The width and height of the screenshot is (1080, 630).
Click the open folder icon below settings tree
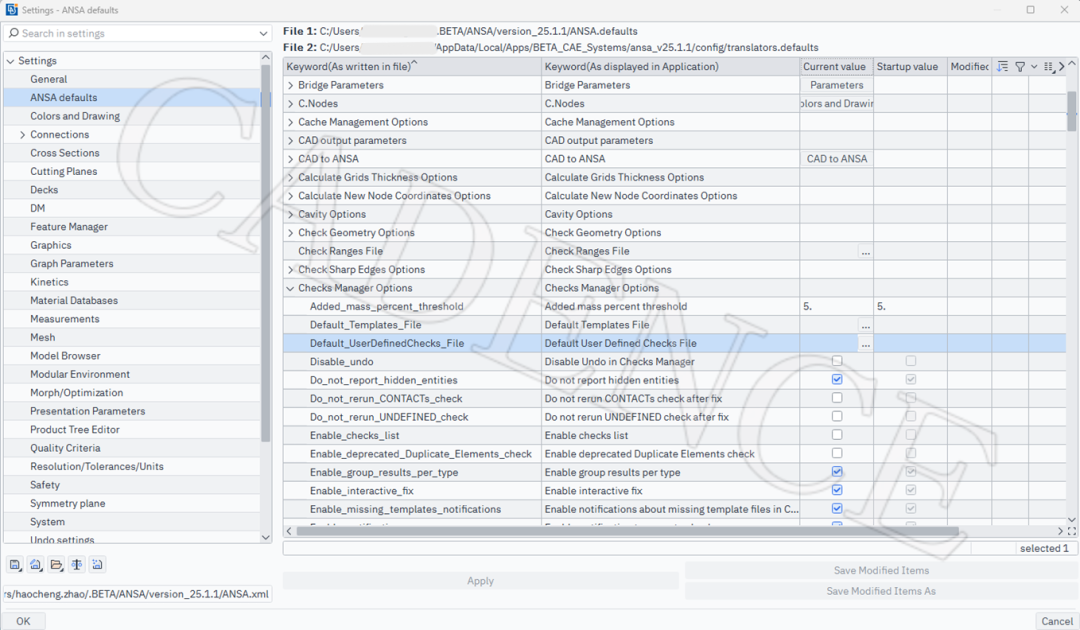click(56, 565)
